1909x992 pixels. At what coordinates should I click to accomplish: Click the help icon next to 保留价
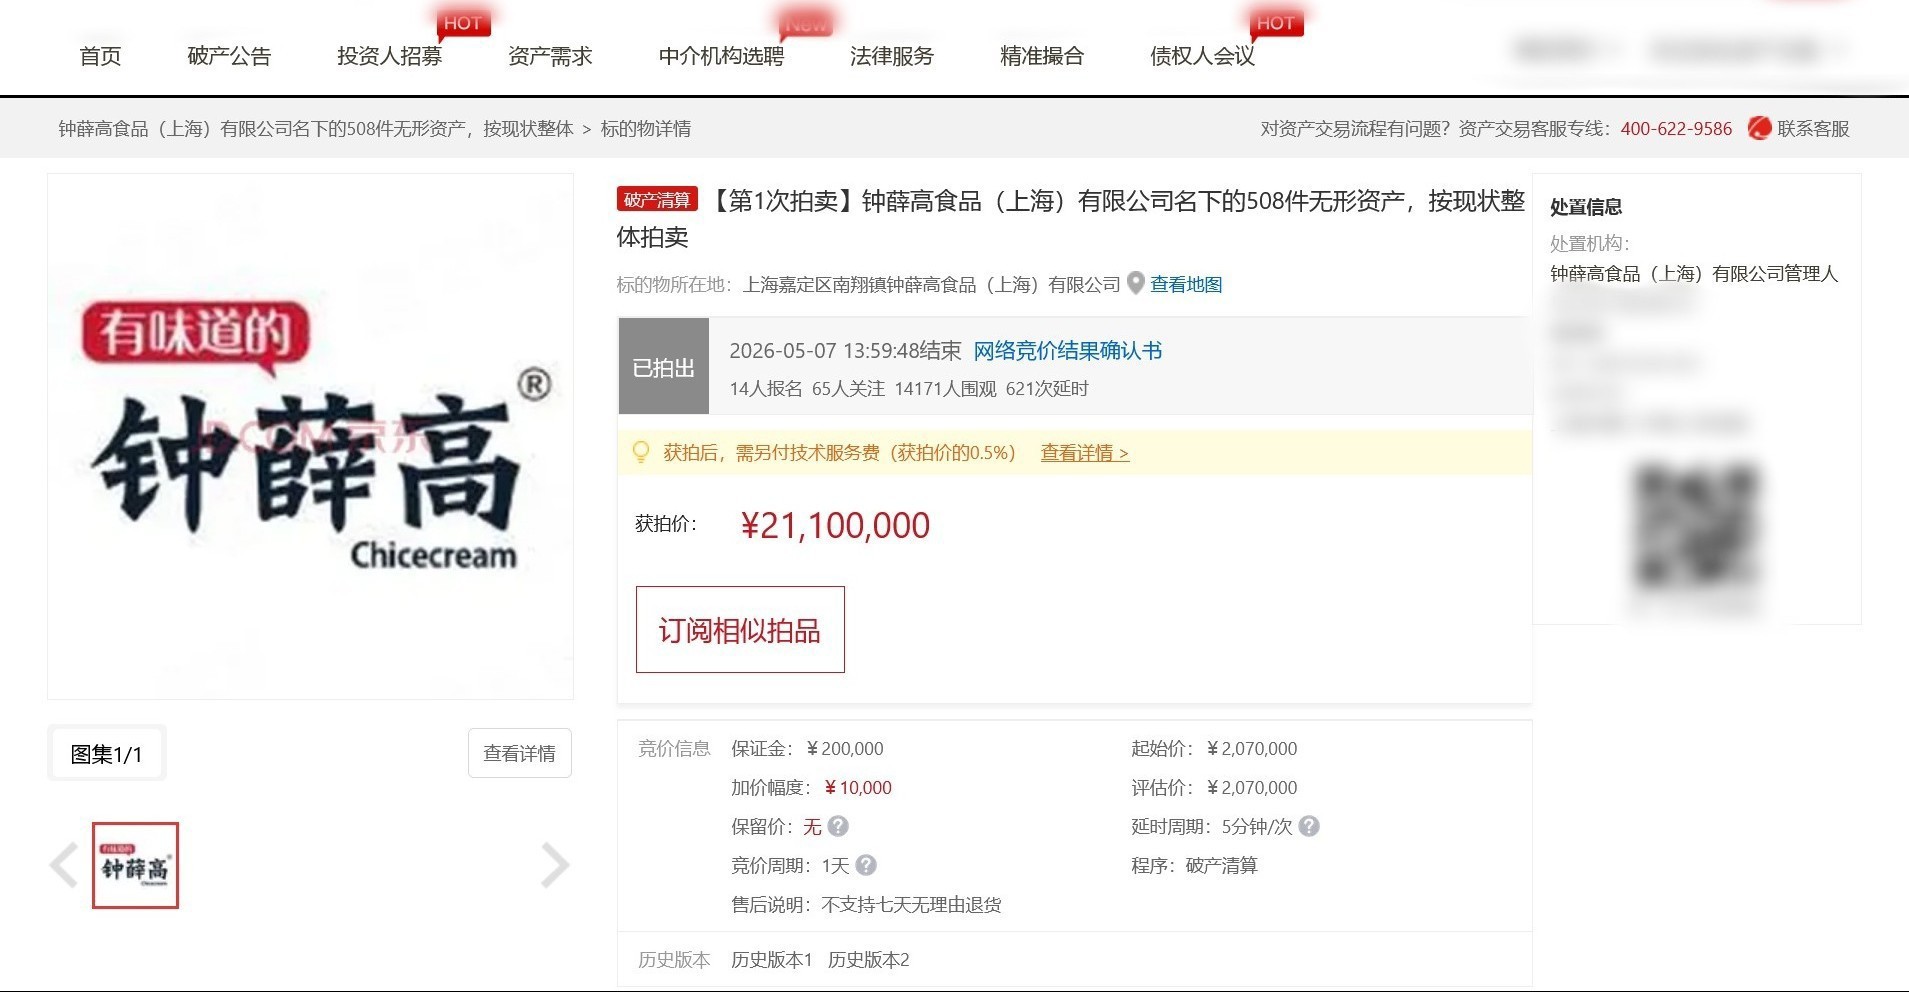click(838, 826)
